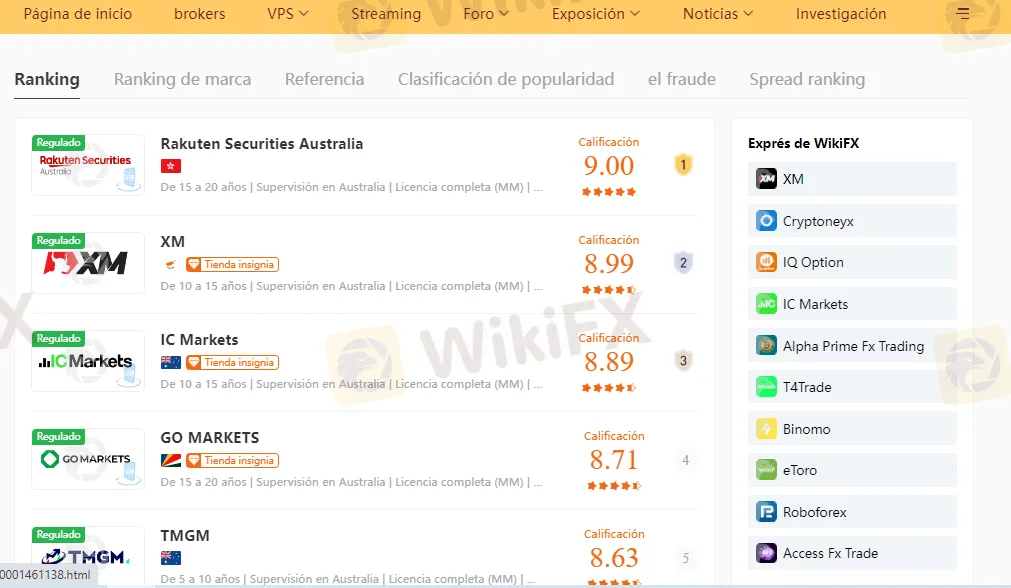Click rank number 5 marker

click(x=685, y=558)
